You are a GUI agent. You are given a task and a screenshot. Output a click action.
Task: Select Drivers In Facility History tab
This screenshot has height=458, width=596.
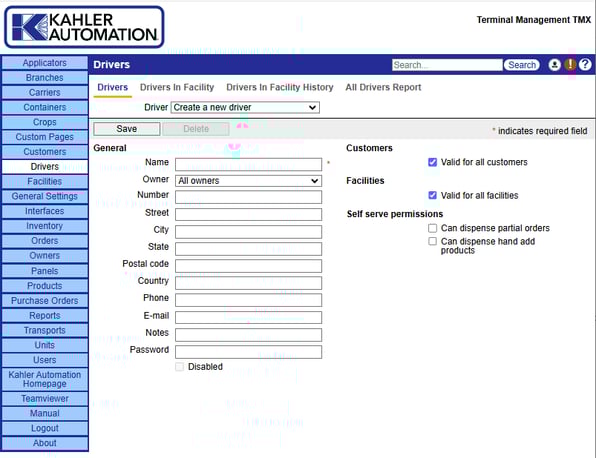[280, 87]
